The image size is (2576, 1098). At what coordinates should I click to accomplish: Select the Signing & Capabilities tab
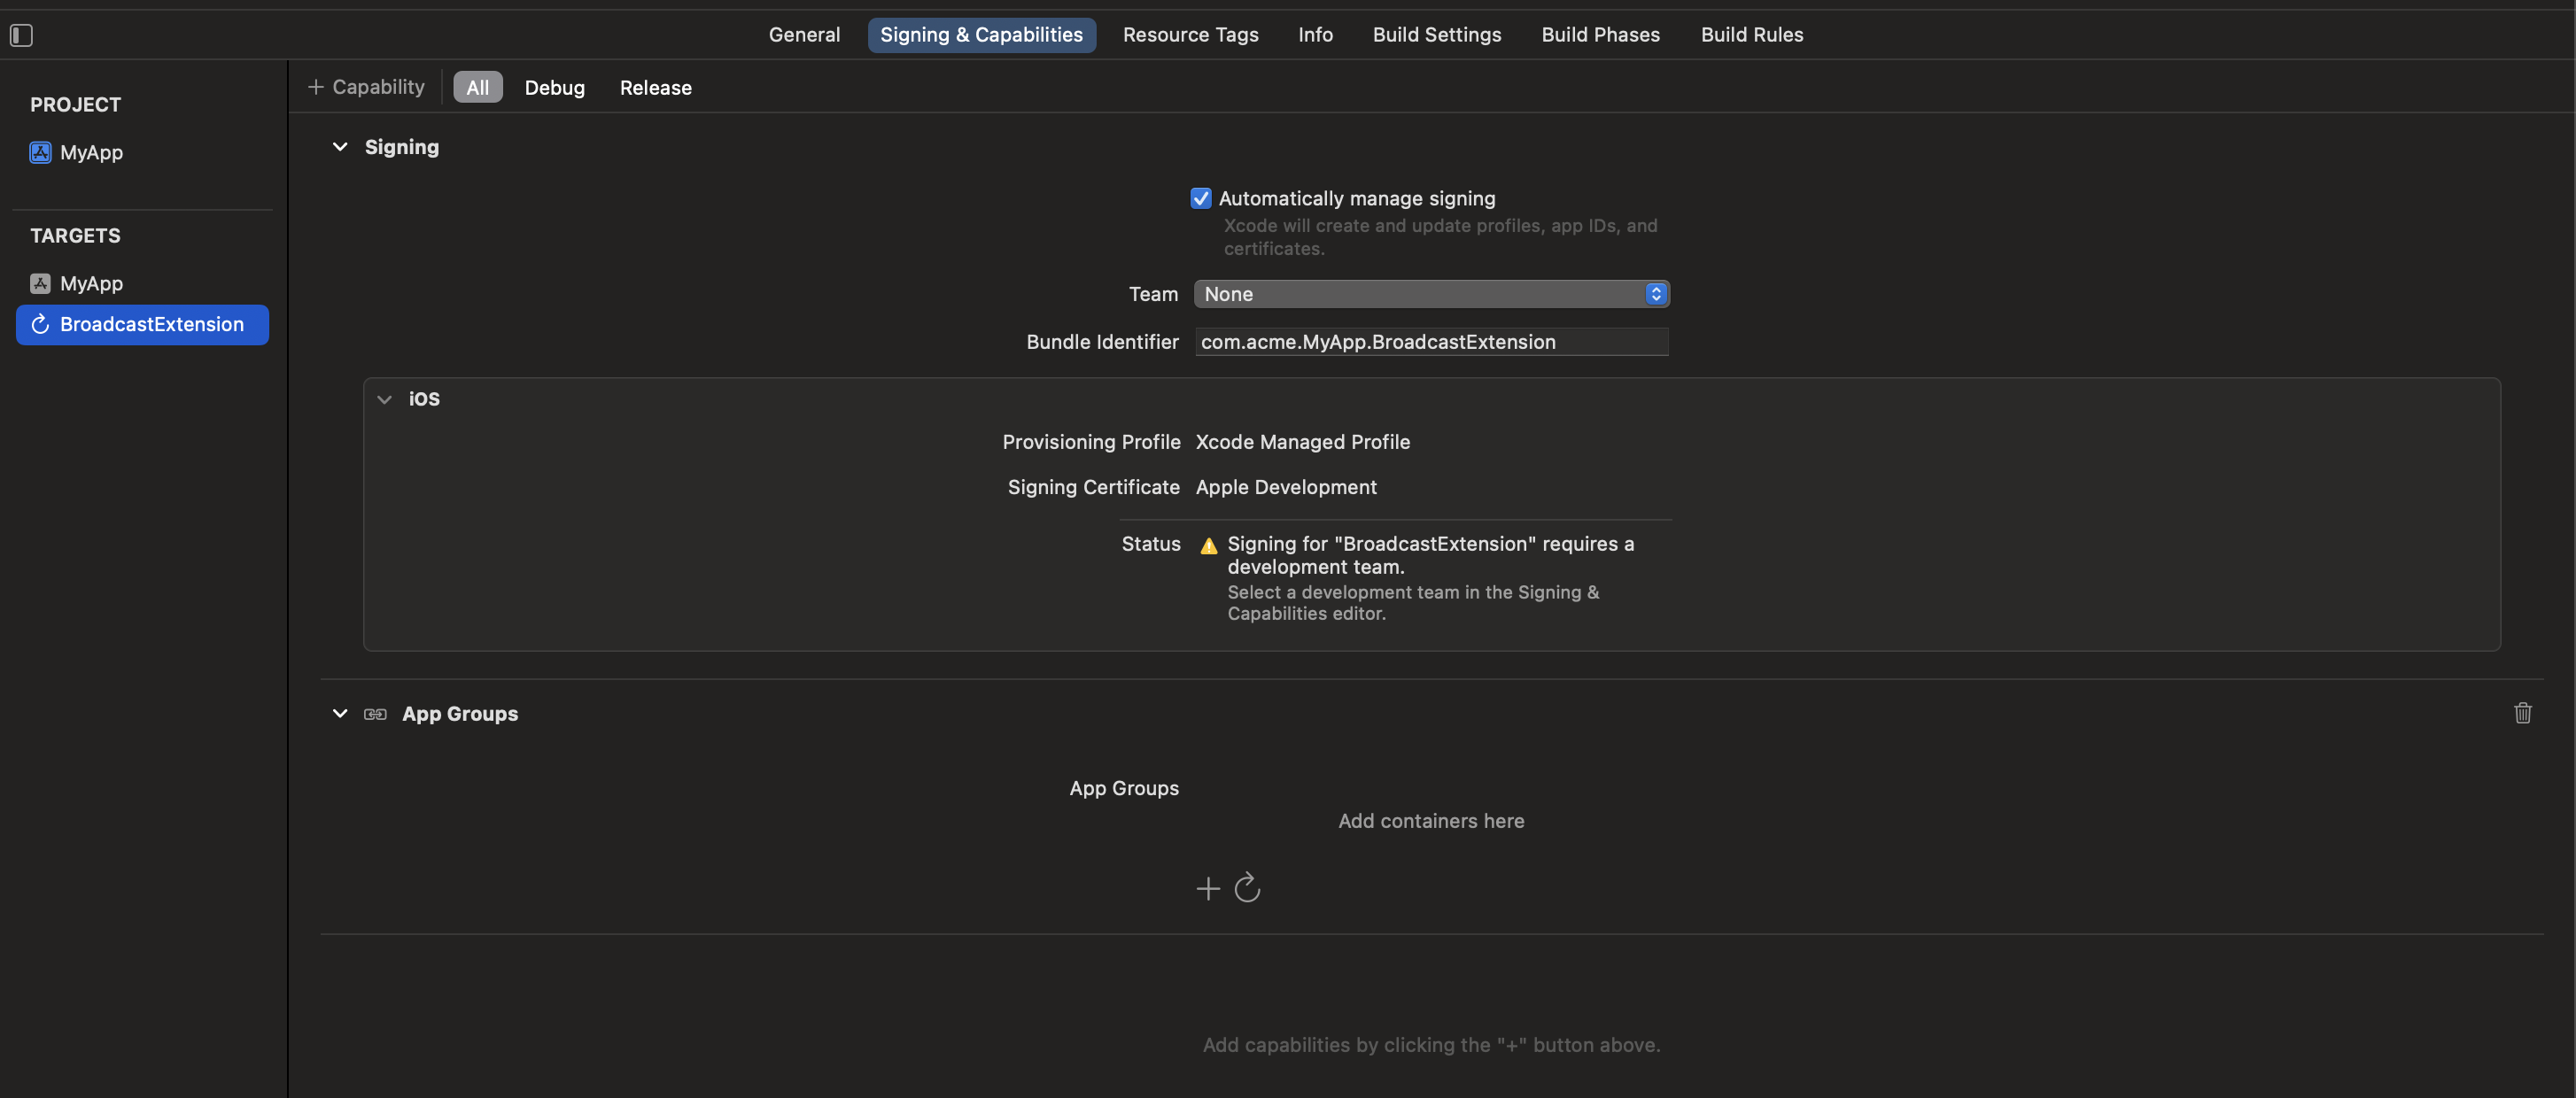click(x=981, y=35)
